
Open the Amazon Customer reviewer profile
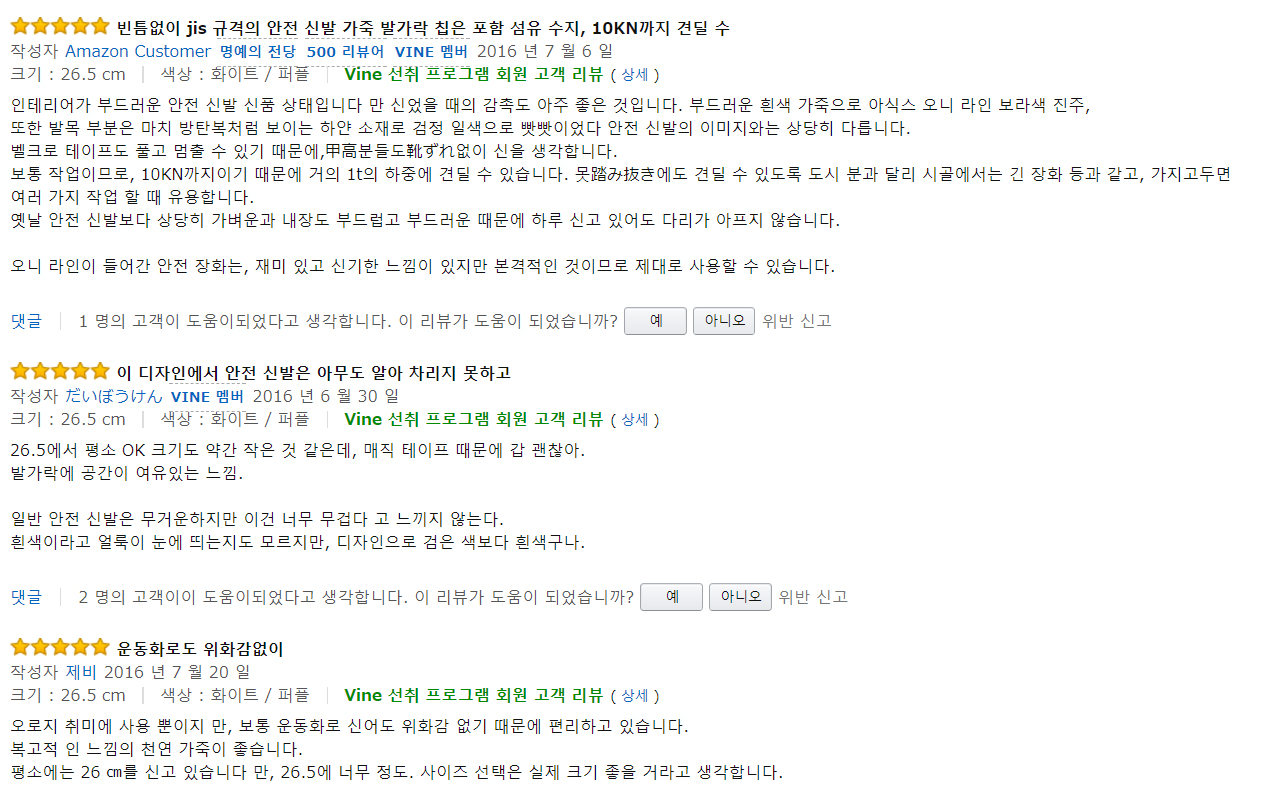(x=138, y=51)
